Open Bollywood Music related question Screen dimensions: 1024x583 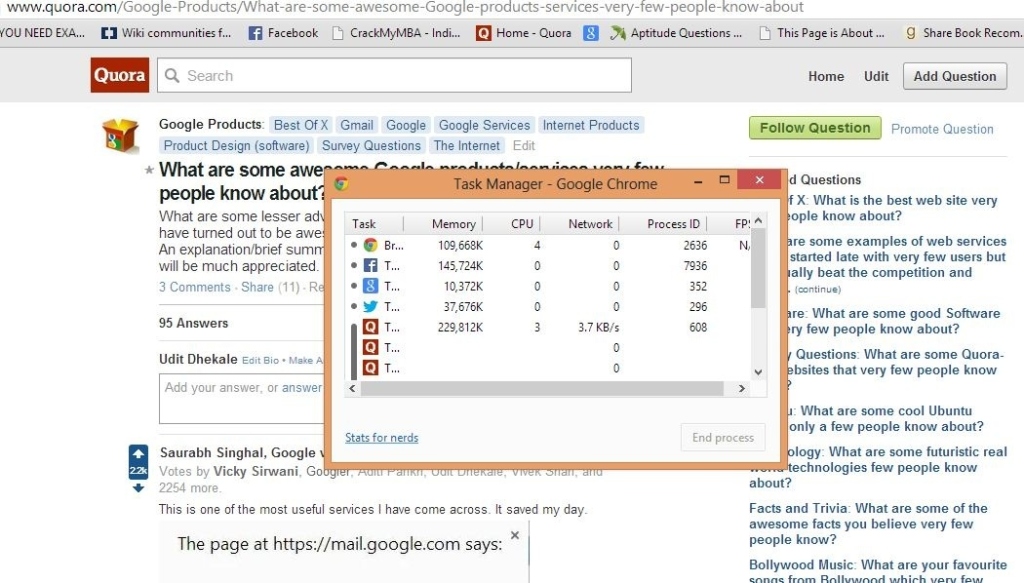tap(878, 571)
